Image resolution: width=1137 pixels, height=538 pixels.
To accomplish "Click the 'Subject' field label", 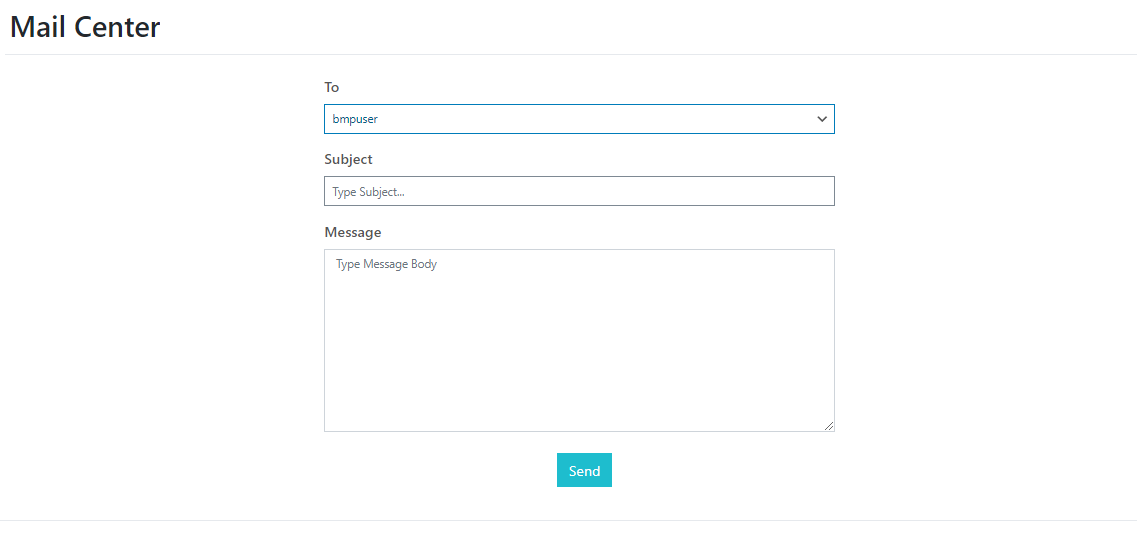I will (348, 159).
